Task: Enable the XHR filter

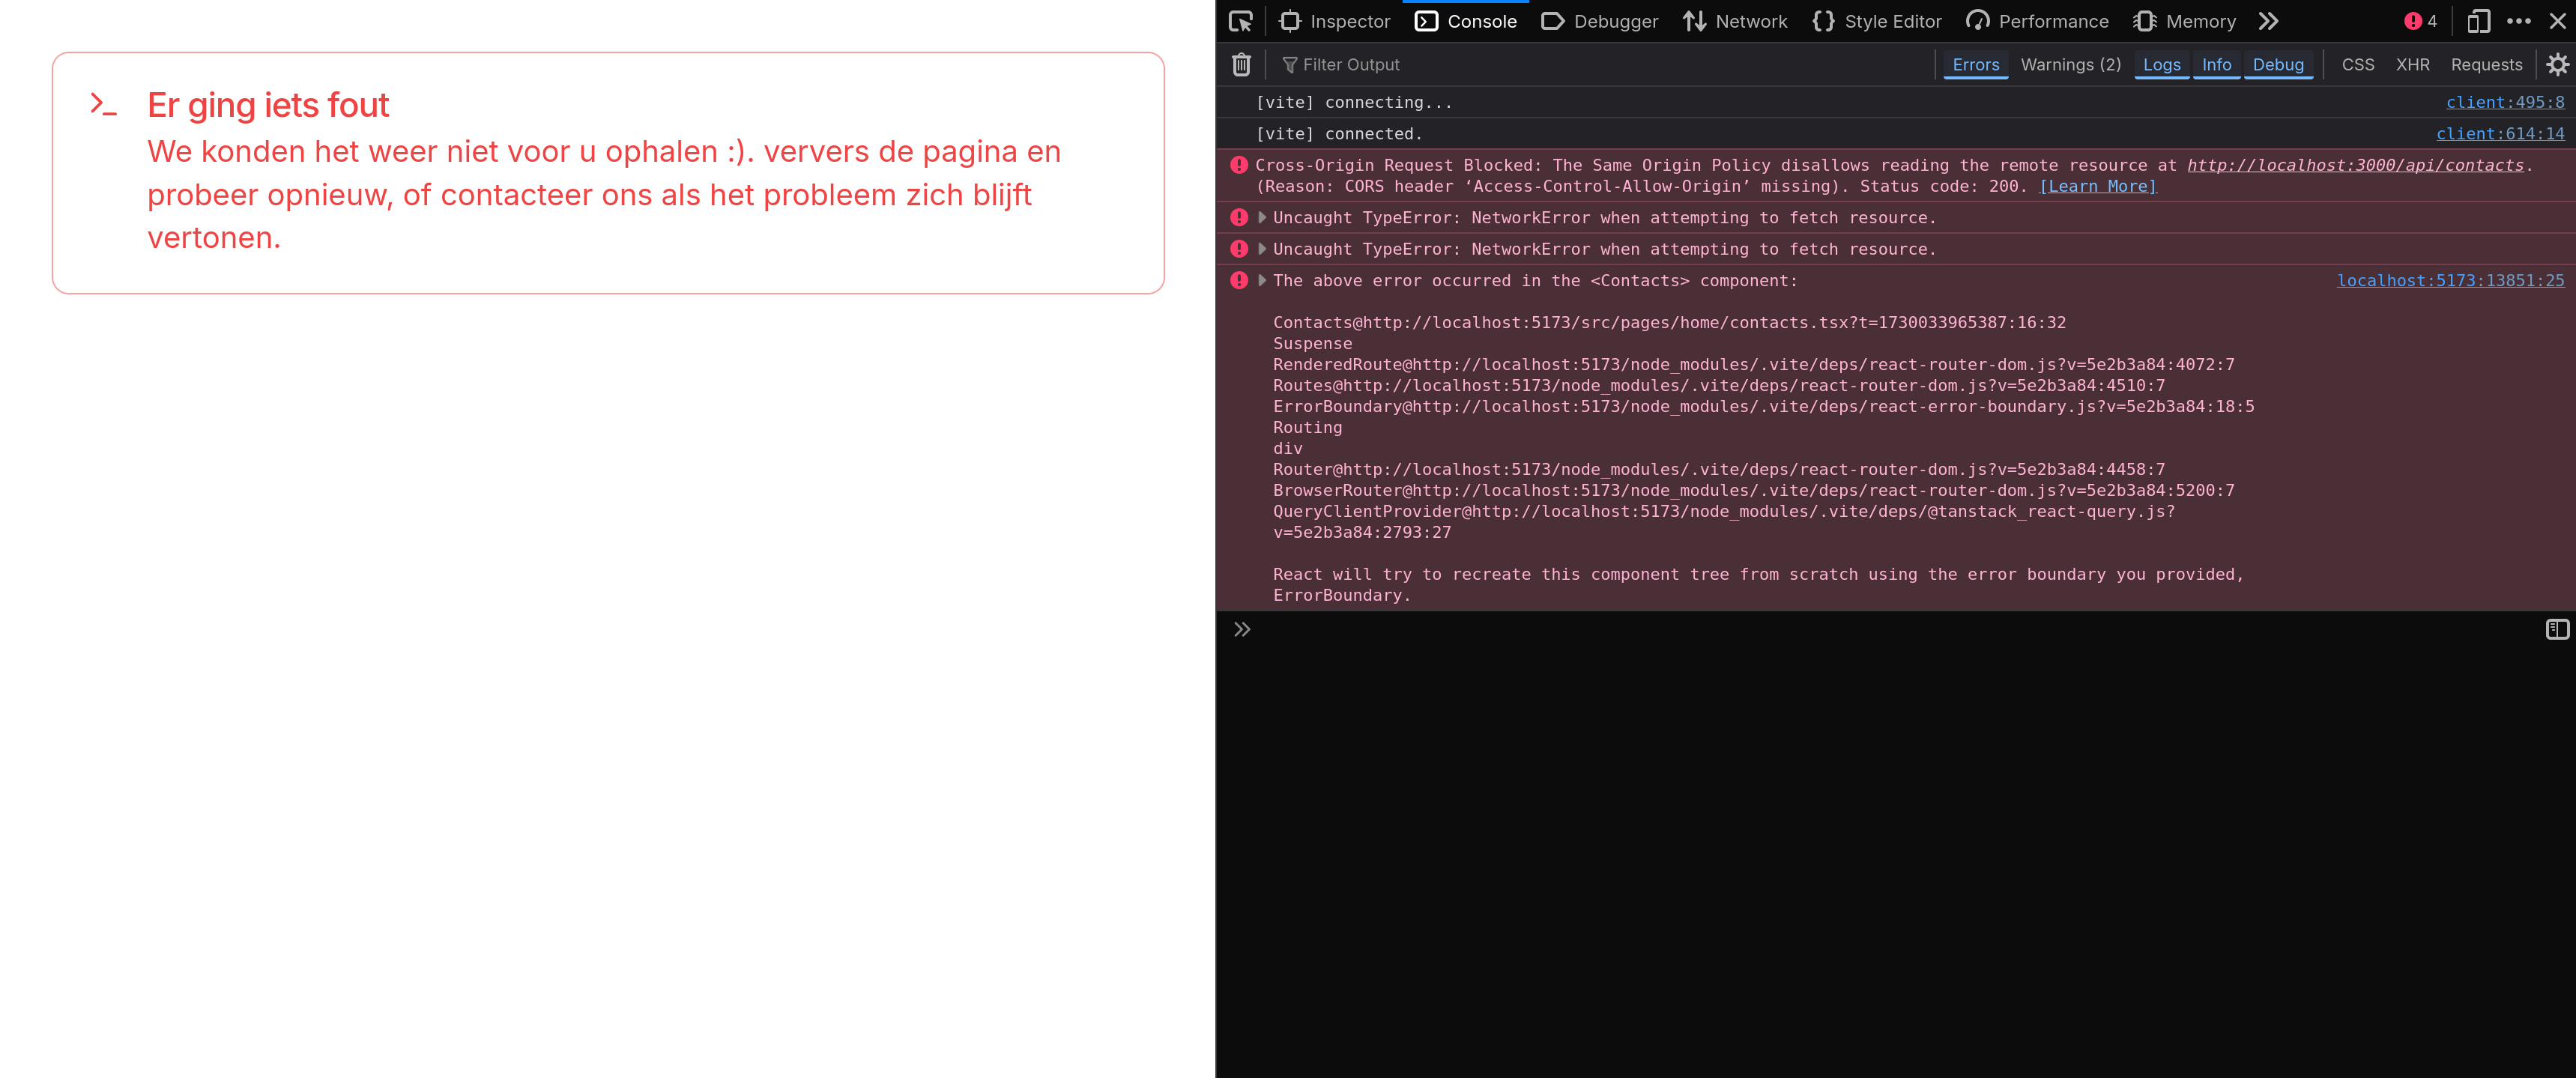Action: pyautogui.click(x=2411, y=65)
